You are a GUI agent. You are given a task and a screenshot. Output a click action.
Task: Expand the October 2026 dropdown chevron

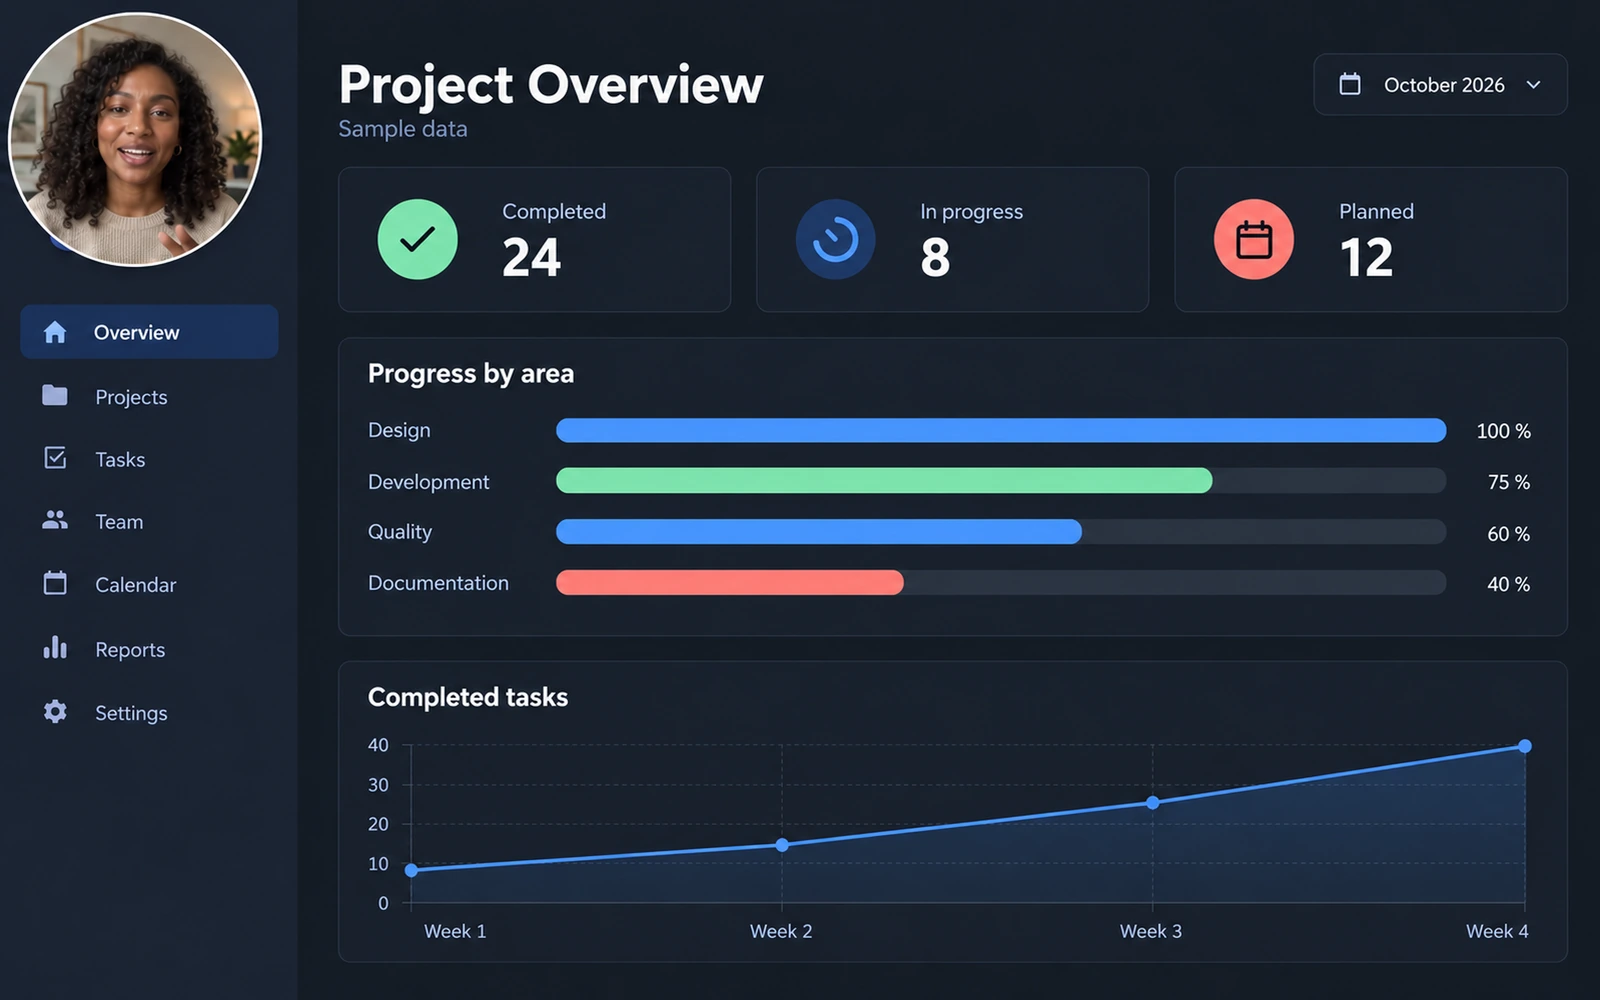click(1533, 85)
